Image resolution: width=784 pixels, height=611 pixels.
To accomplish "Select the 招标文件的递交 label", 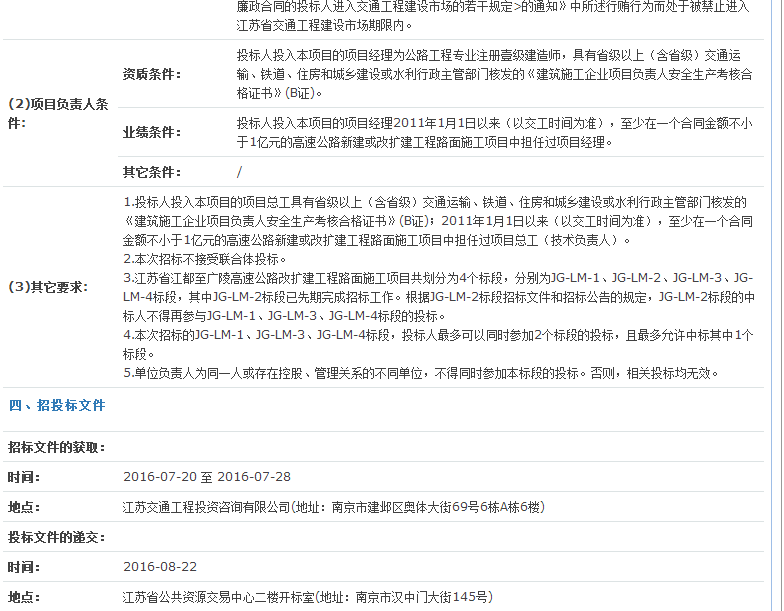I will pos(57,537).
